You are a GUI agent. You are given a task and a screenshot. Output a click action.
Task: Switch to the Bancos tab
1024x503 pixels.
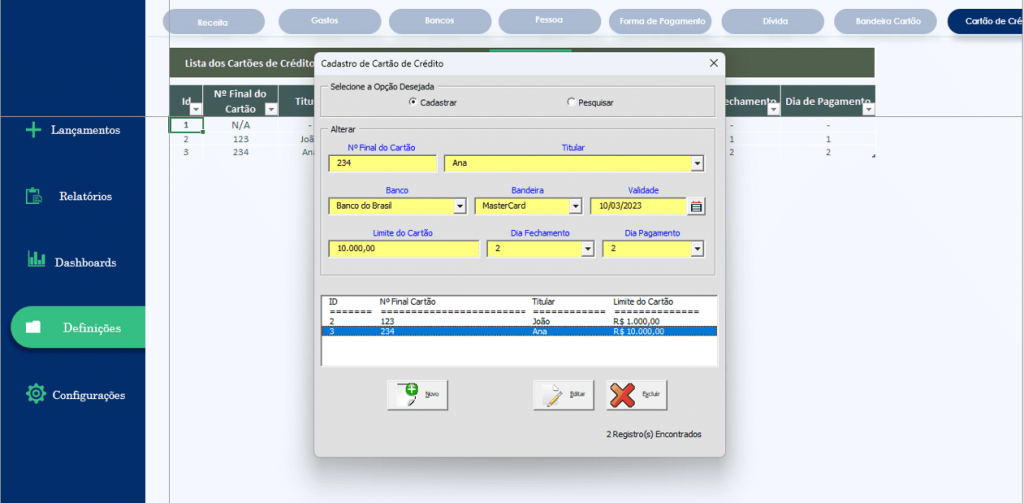[440, 21]
